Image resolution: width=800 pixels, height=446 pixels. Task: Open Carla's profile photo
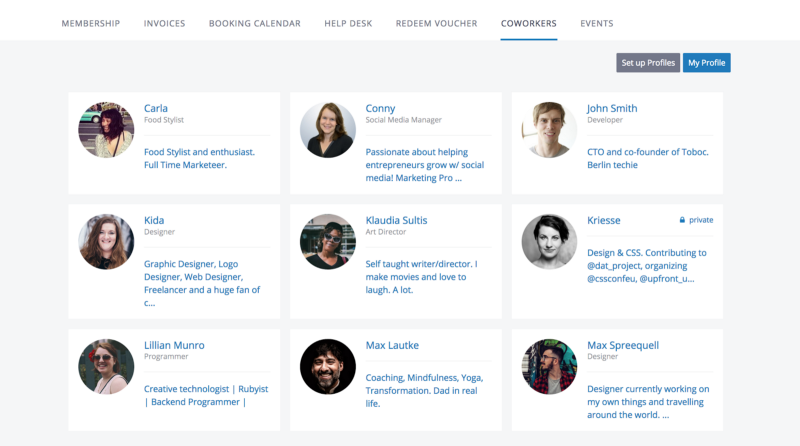pyautogui.click(x=106, y=130)
